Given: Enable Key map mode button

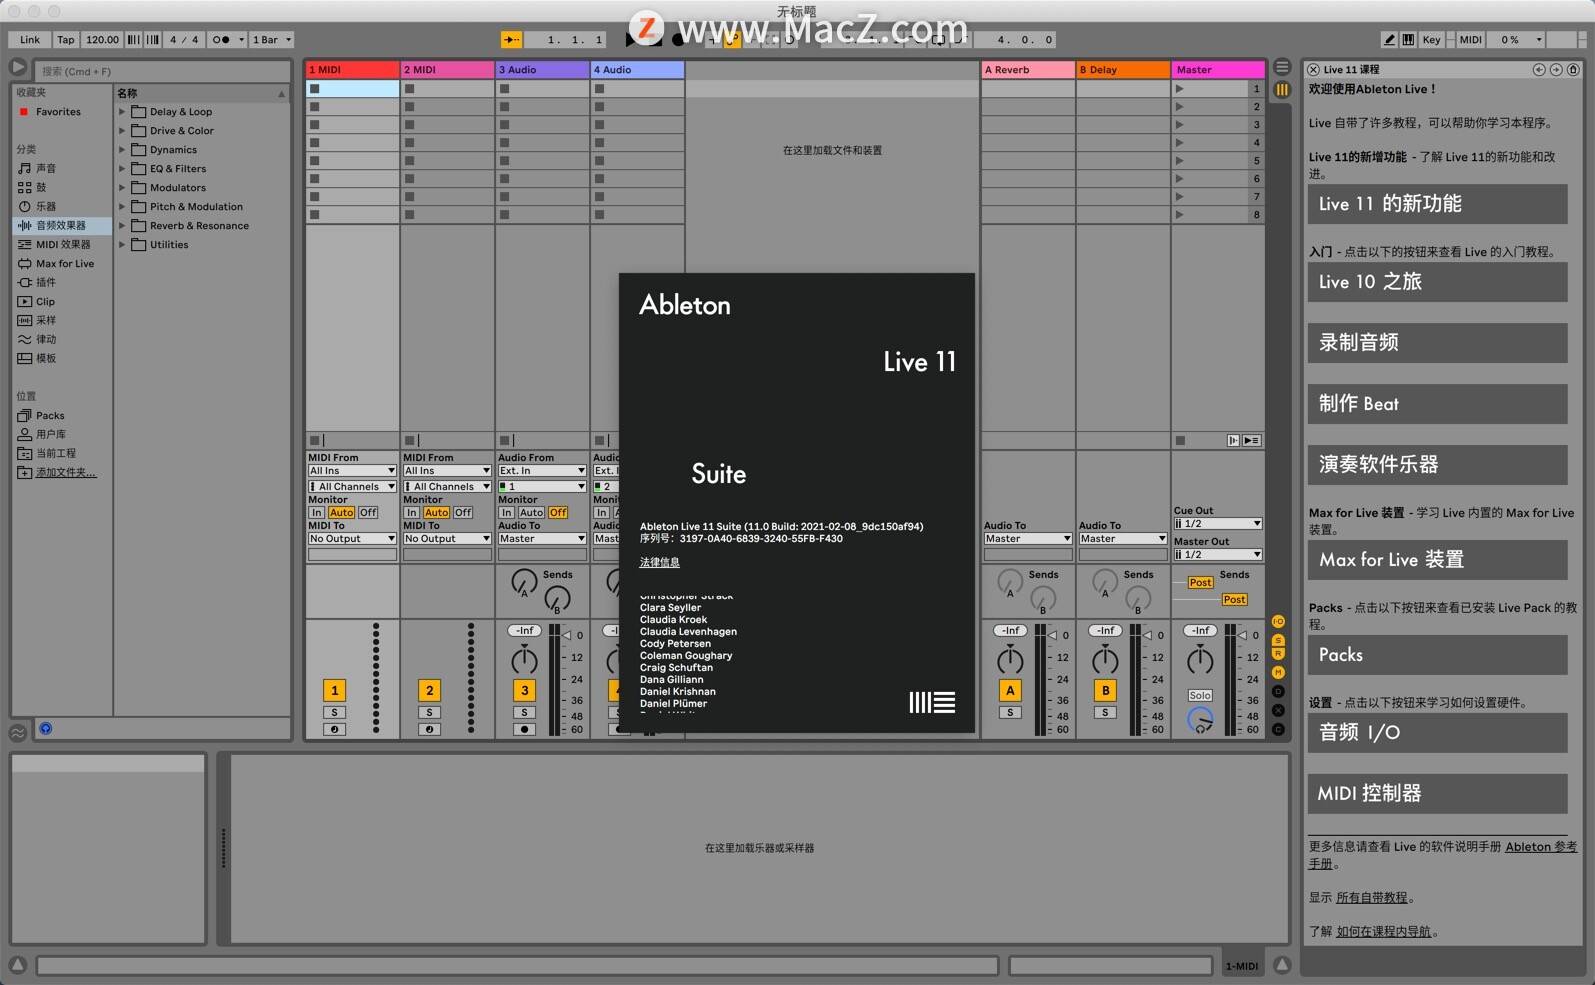Looking at the screenshot, I should 1431,40.
